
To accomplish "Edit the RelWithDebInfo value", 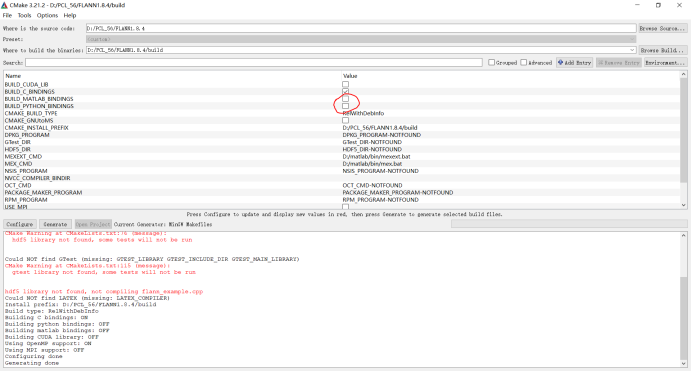I will 363,113.
